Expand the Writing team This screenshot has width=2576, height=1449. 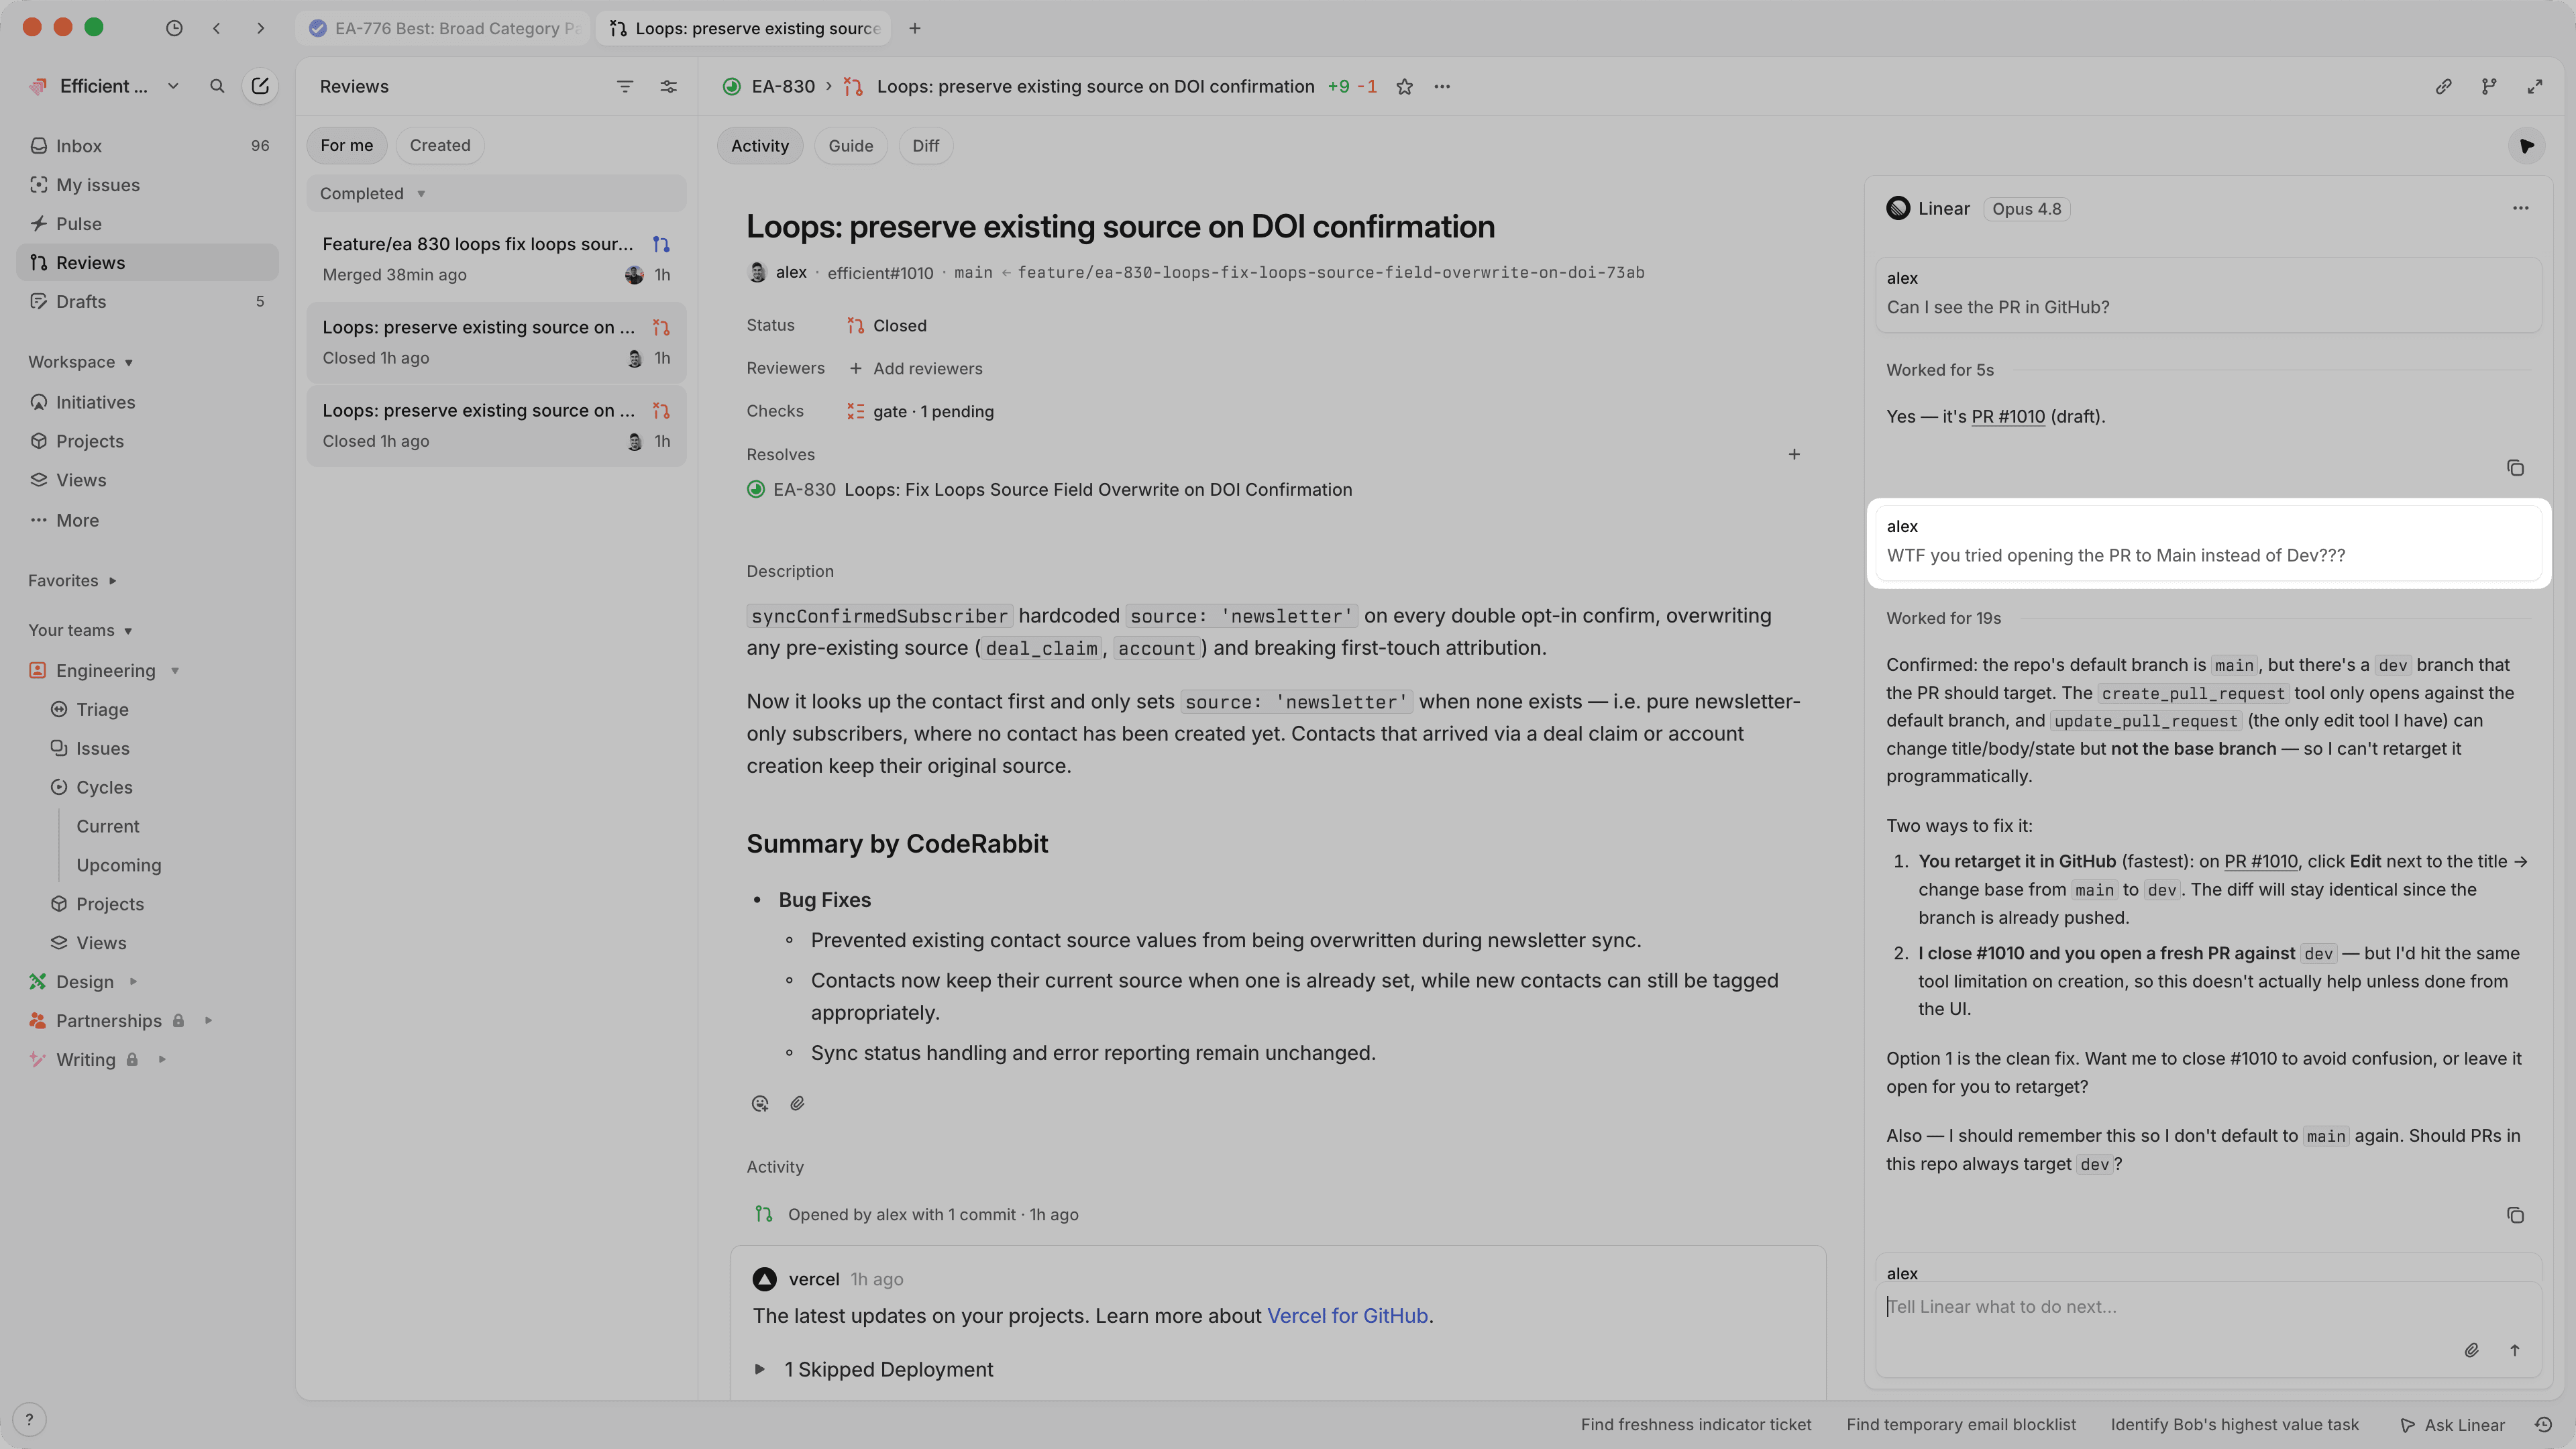(x=162, y=1059)
